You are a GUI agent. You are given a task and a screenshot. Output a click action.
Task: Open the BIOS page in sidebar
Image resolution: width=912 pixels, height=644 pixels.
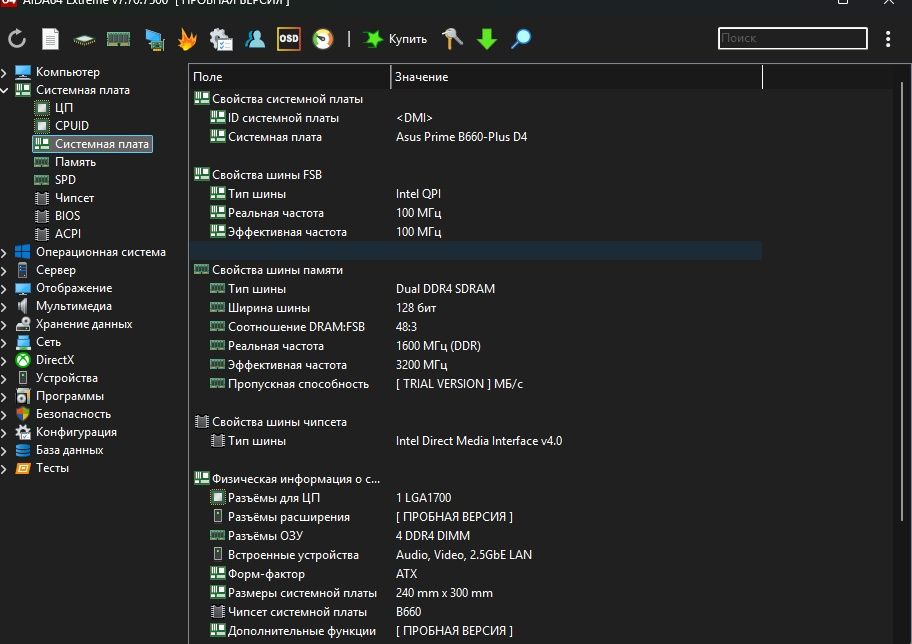point(67,216)
